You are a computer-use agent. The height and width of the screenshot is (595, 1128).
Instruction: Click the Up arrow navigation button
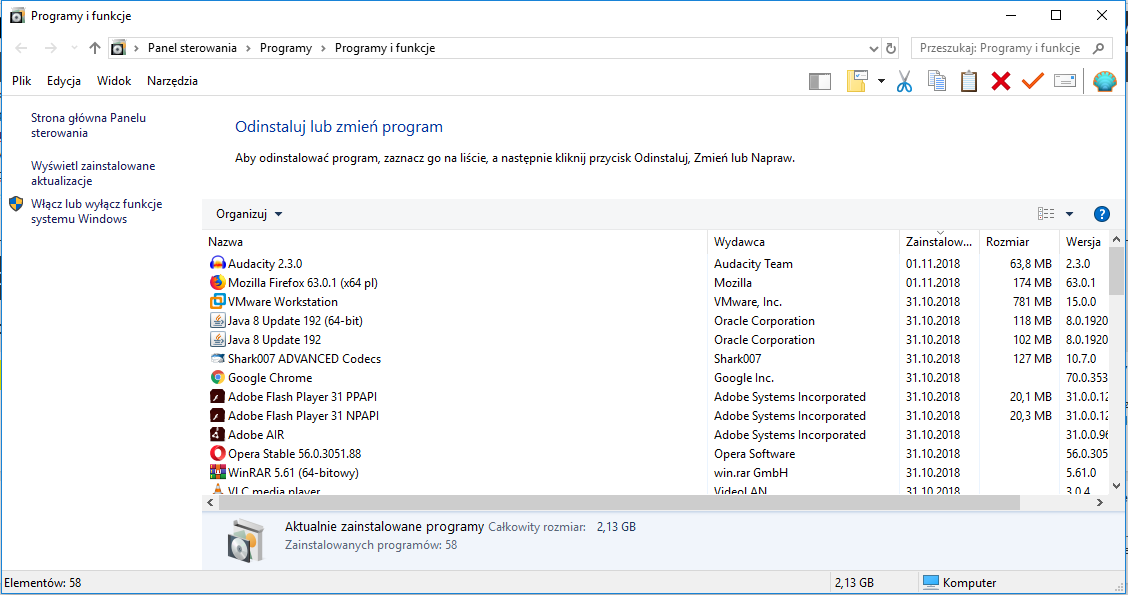coord(95,48)
